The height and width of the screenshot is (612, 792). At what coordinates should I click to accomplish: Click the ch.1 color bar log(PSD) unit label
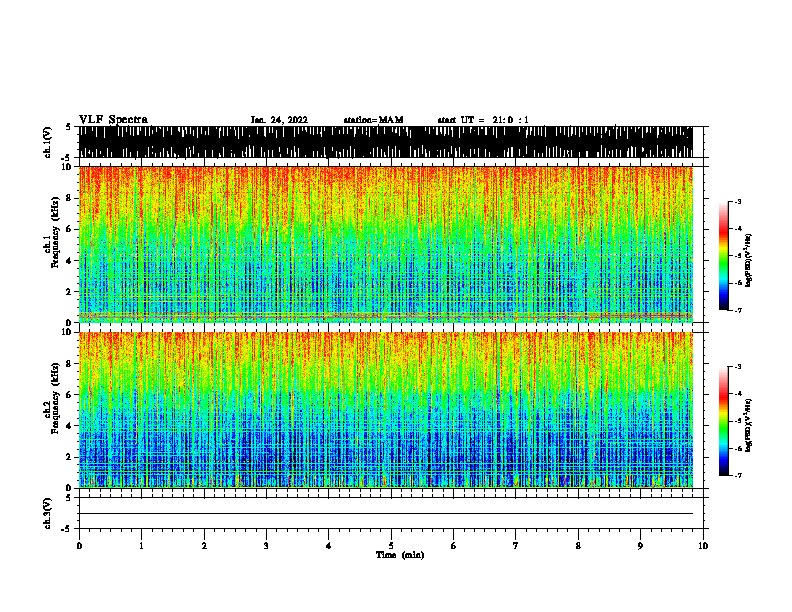coord(749,260)
